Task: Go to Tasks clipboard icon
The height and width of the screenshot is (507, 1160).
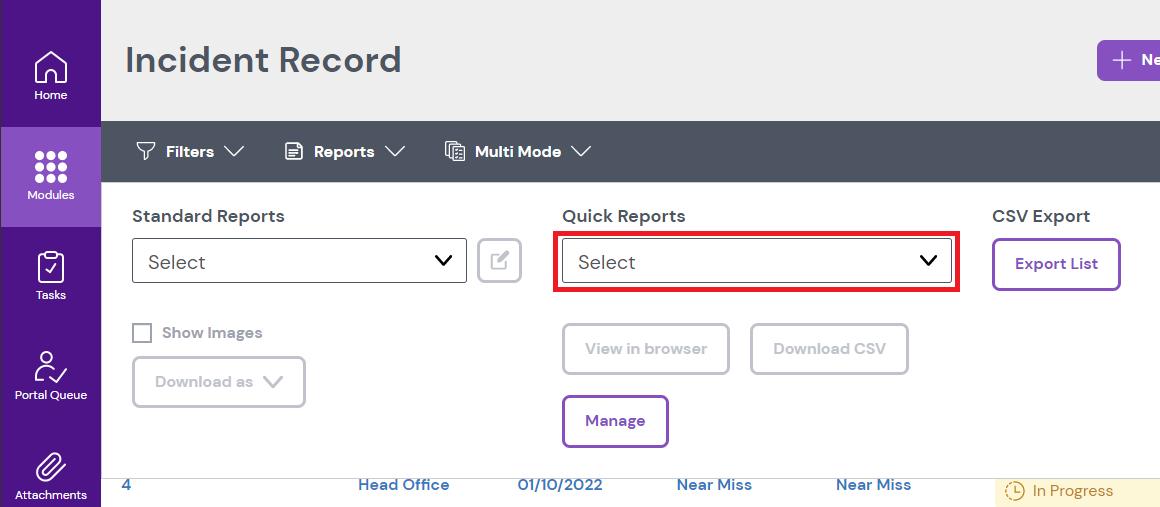Action: tap(50, 267)
